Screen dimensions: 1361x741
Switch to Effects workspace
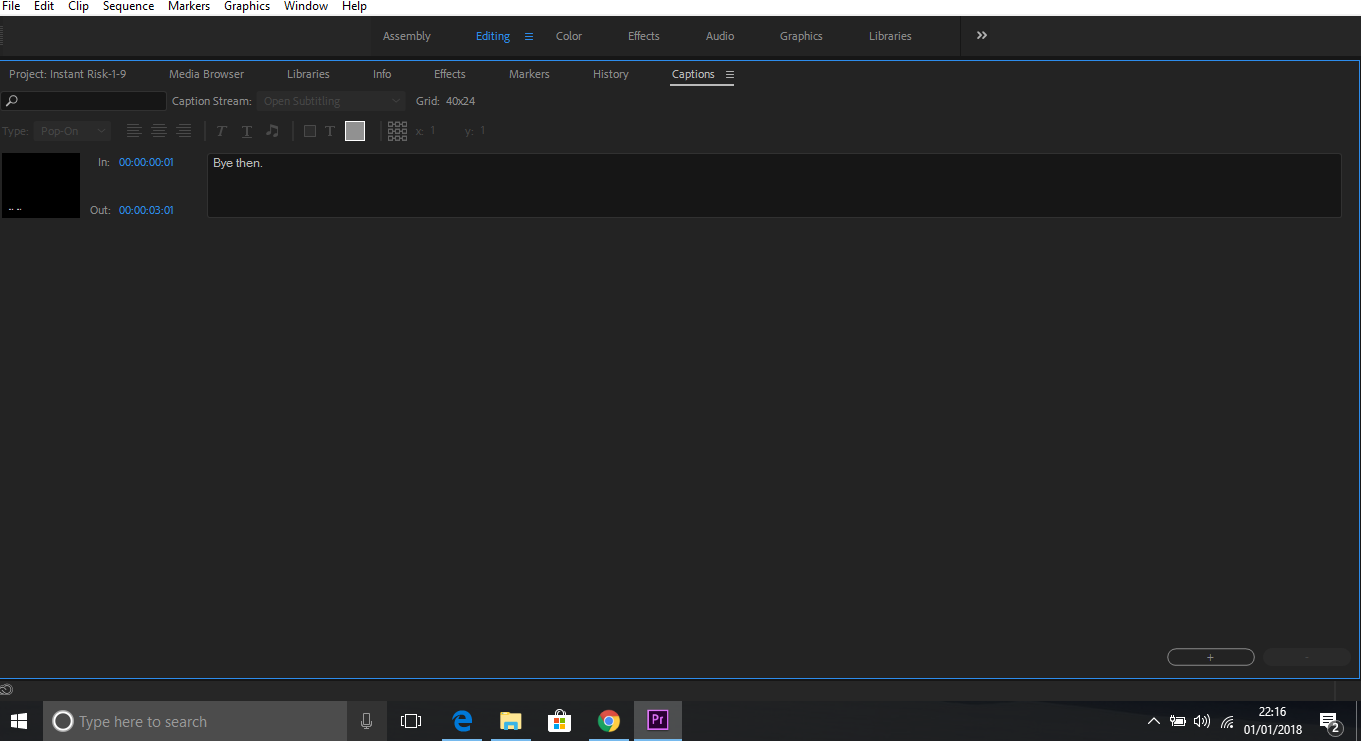[x=644, y=36]
